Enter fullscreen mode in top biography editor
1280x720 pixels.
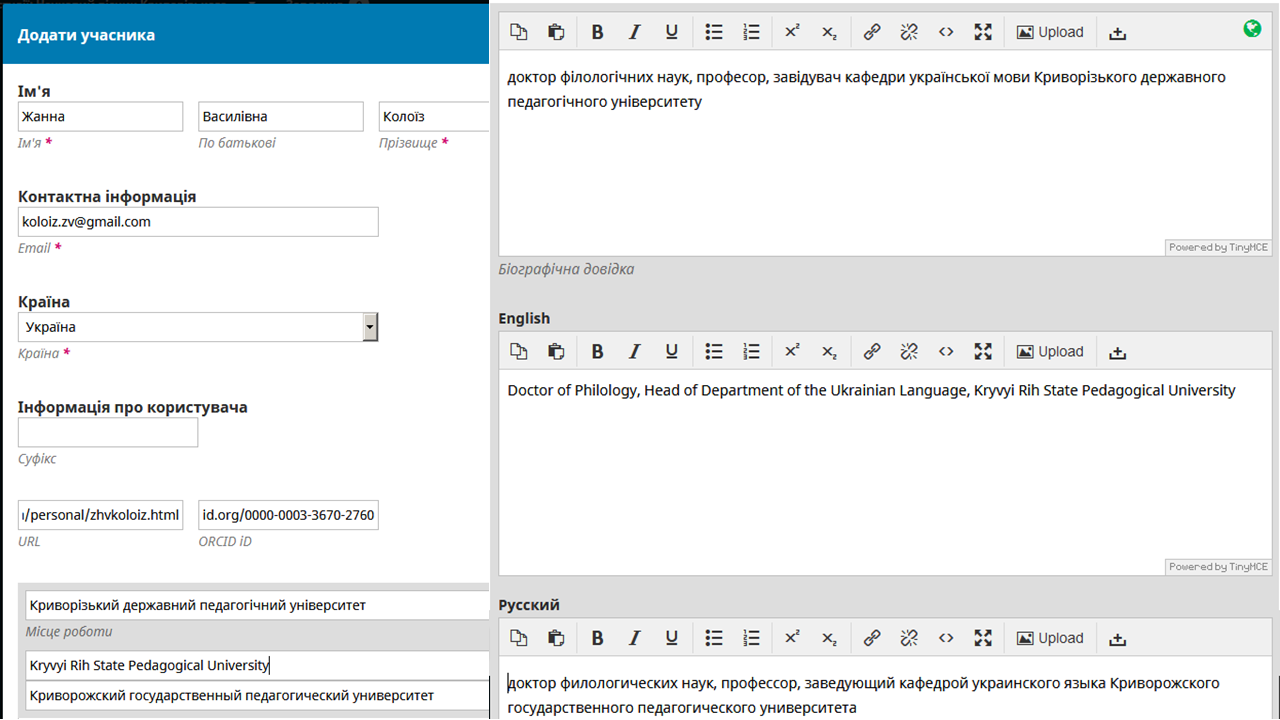[x=983, y=32]
